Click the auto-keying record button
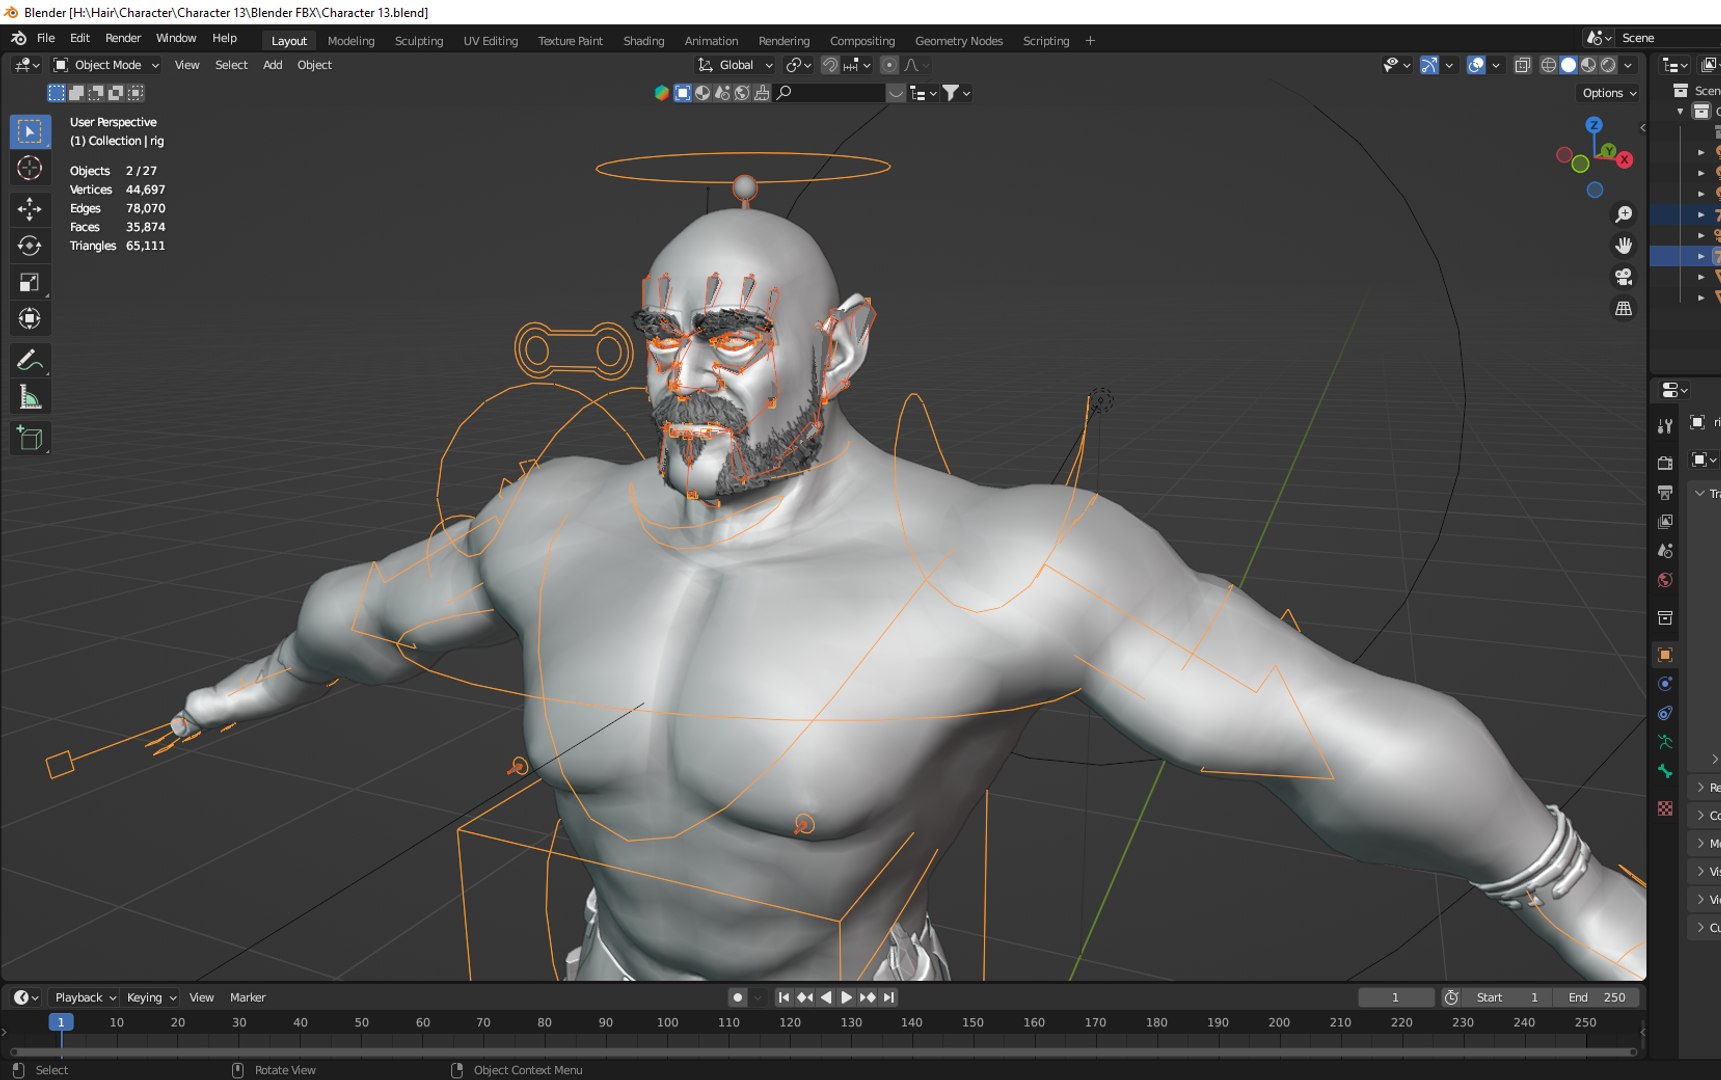 [x=737, y=997]
